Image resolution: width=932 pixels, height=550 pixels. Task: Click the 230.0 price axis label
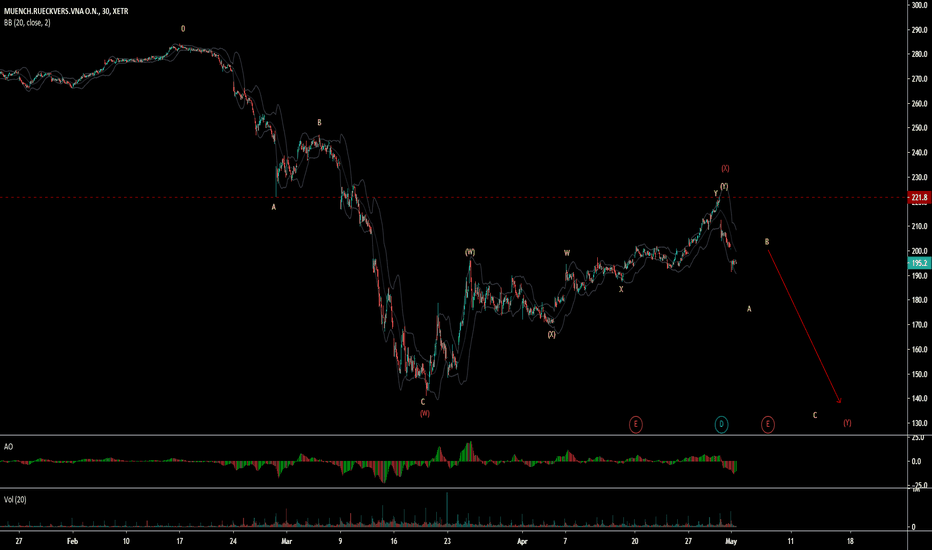[x=920, y=177]
